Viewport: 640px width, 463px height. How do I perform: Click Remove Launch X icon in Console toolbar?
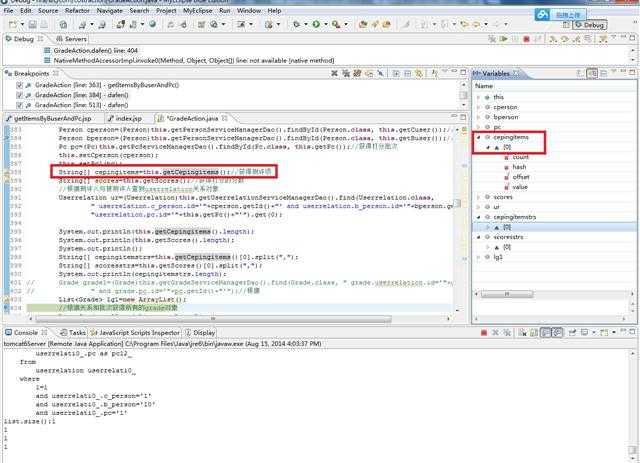click(495, 333)
